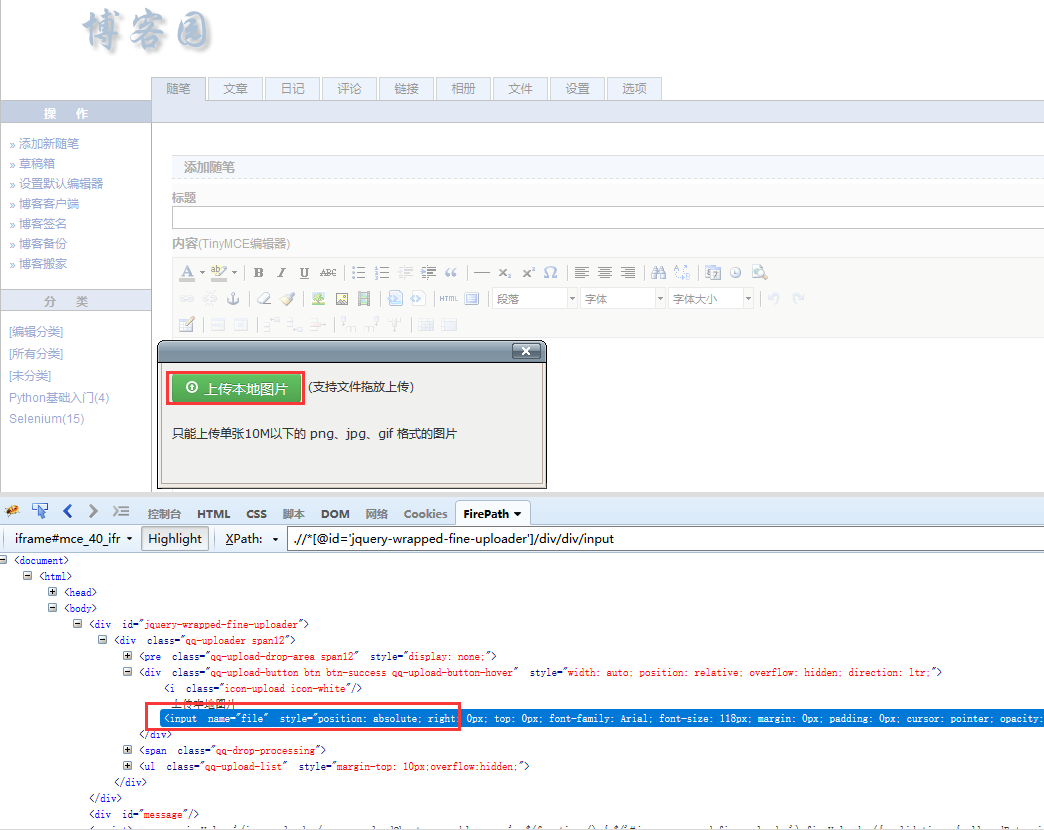This screenshot has height=830, width=1044.
Task: Insert media film strip icon
Action: point(364,298)
